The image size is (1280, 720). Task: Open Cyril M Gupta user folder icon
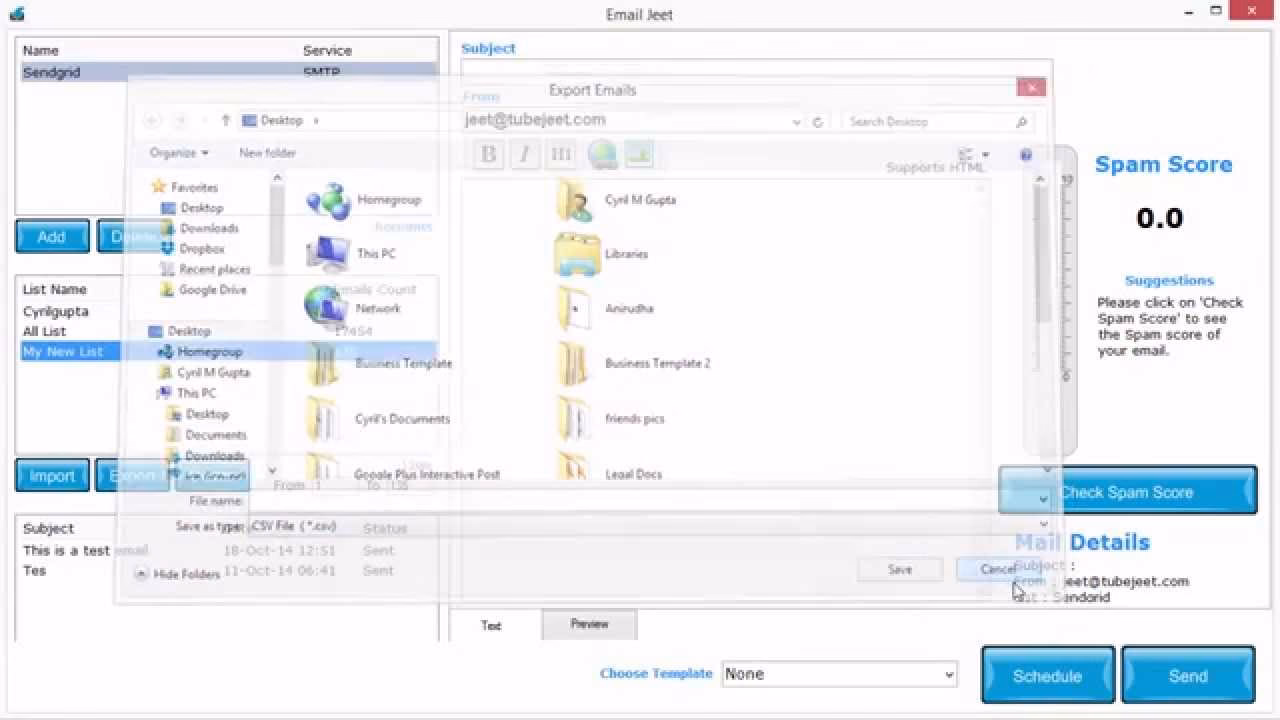[x=576, y=200]
